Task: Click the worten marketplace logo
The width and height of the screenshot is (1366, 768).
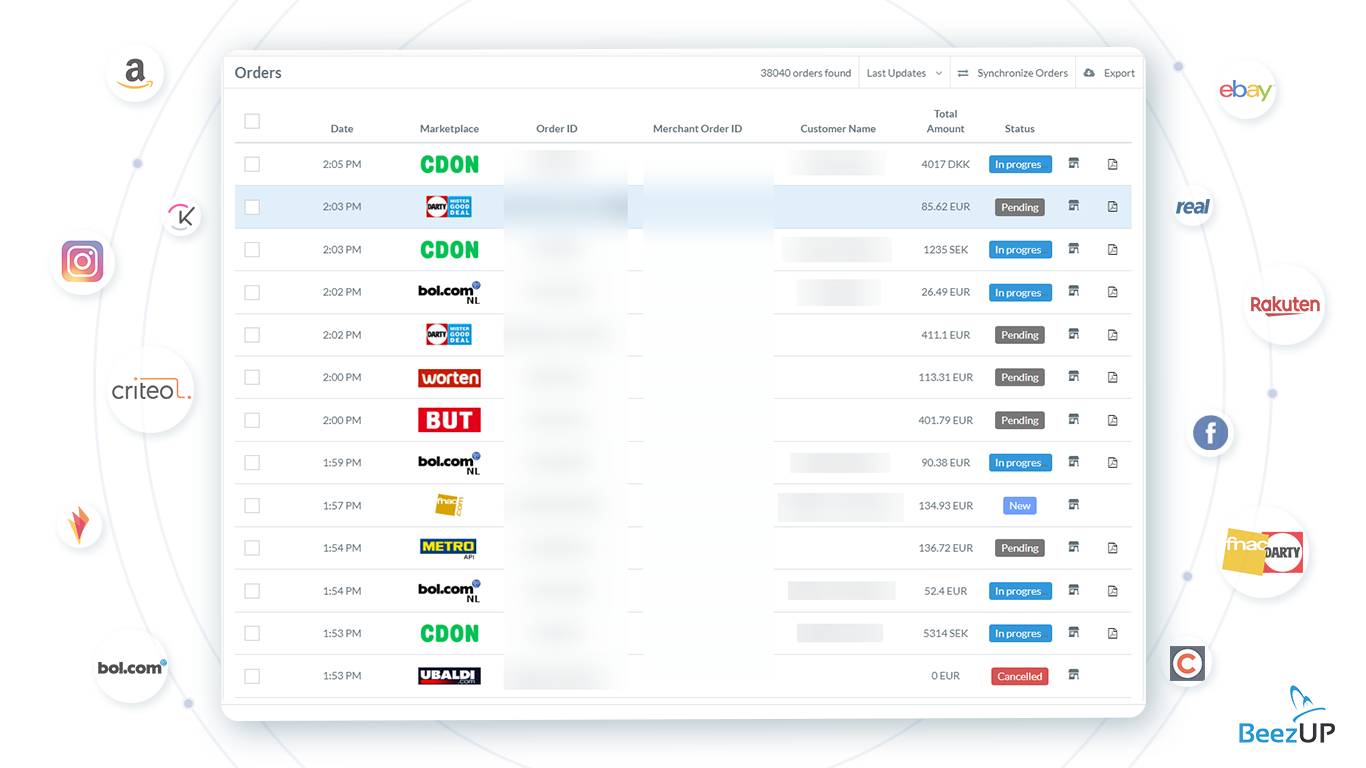Action: [x=449, y=378]
